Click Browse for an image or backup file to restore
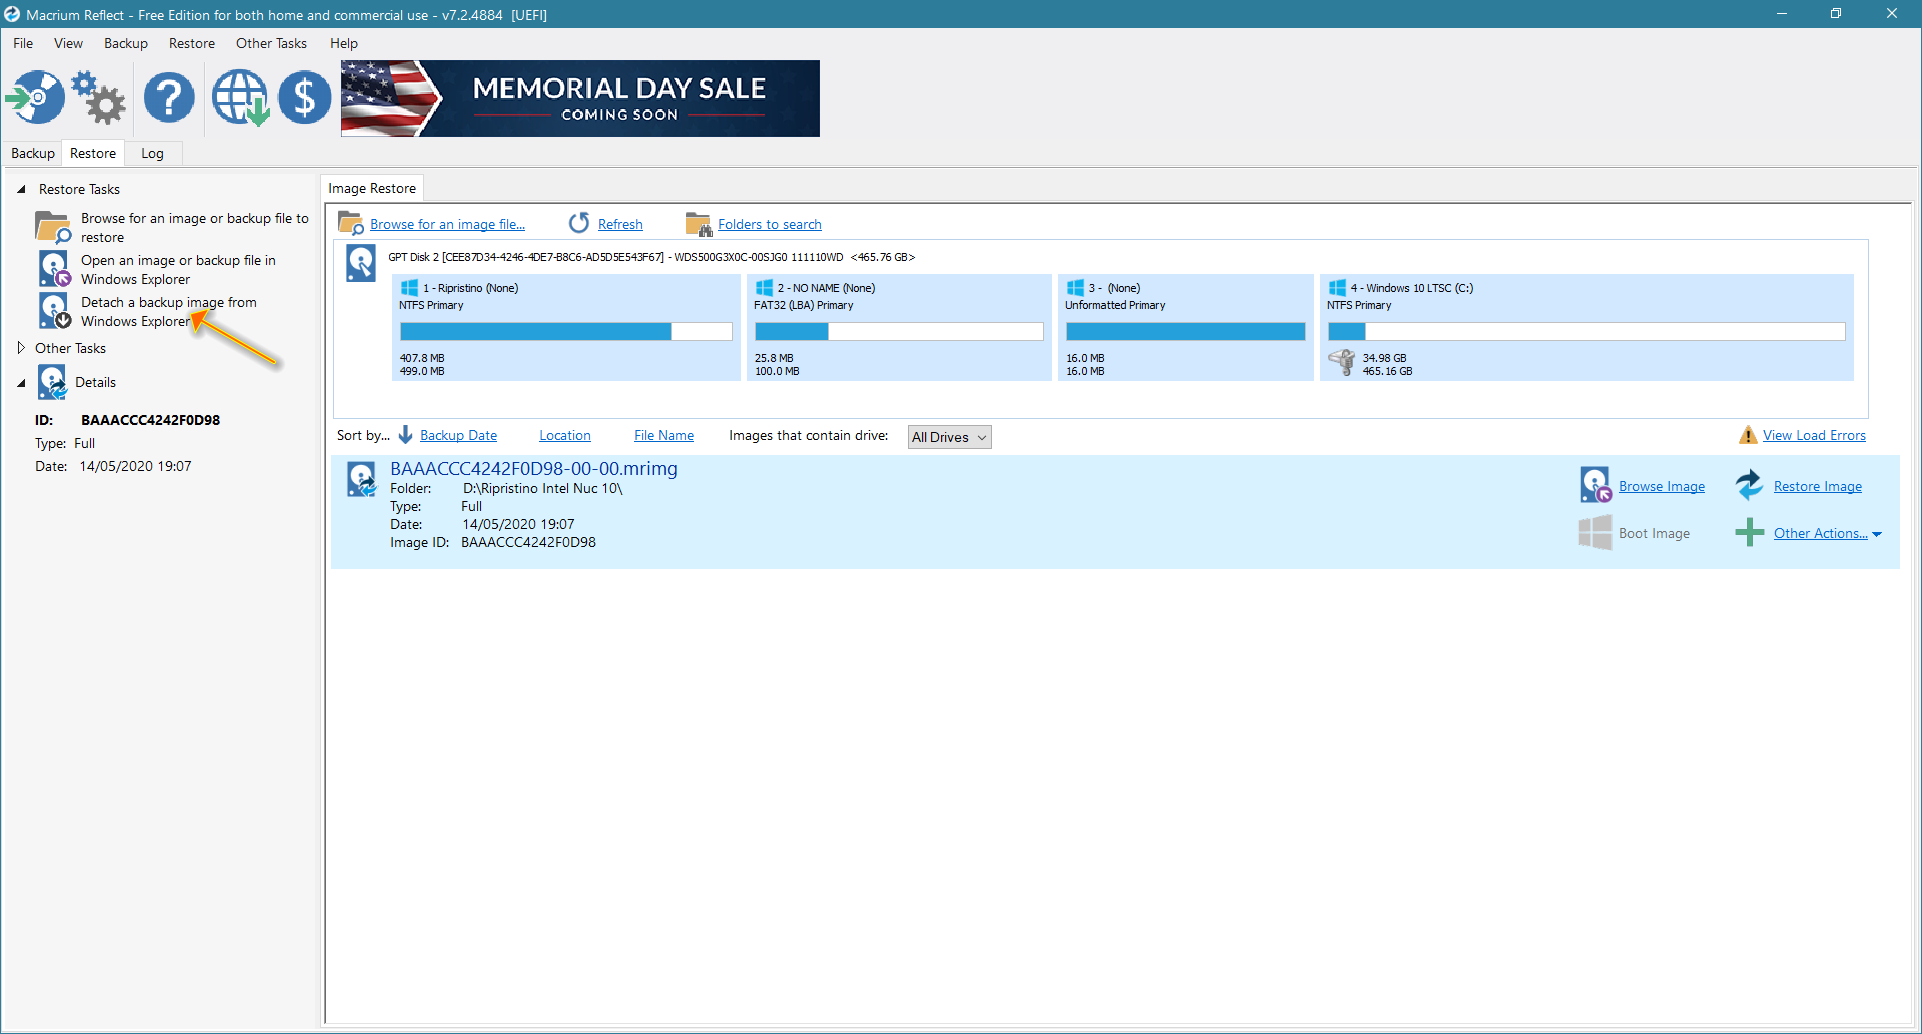Viewport: 1922px width, 1034px height. 194,227
